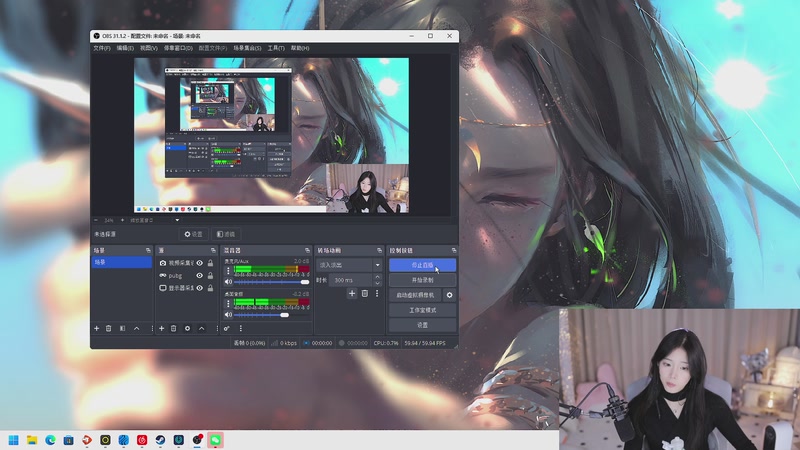The image size is (800, 450).
Task: Click the 启动虚拟摄像机 virtual camera button
Action: (x=415, y=295)
